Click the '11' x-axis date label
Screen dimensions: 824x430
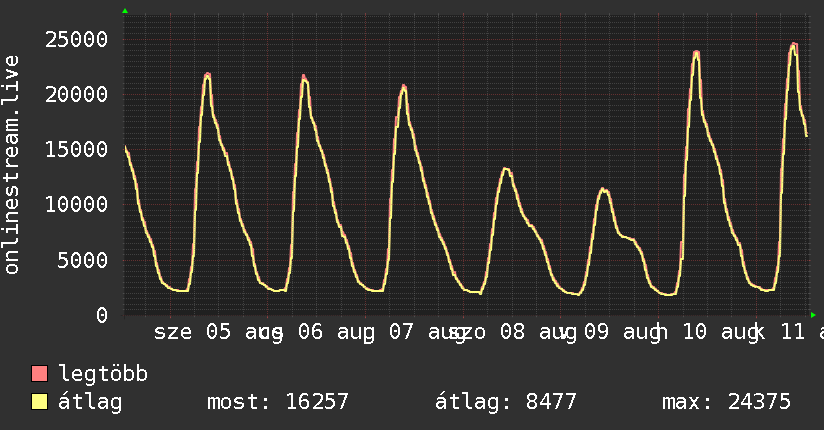[x=792, y=332]
